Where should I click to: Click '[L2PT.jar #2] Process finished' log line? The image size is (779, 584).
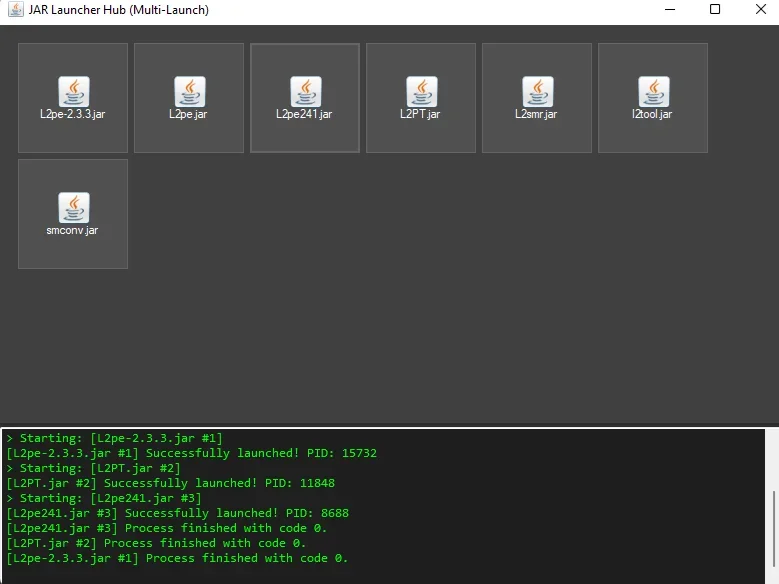pyautogui.click(x=156, y=543)
